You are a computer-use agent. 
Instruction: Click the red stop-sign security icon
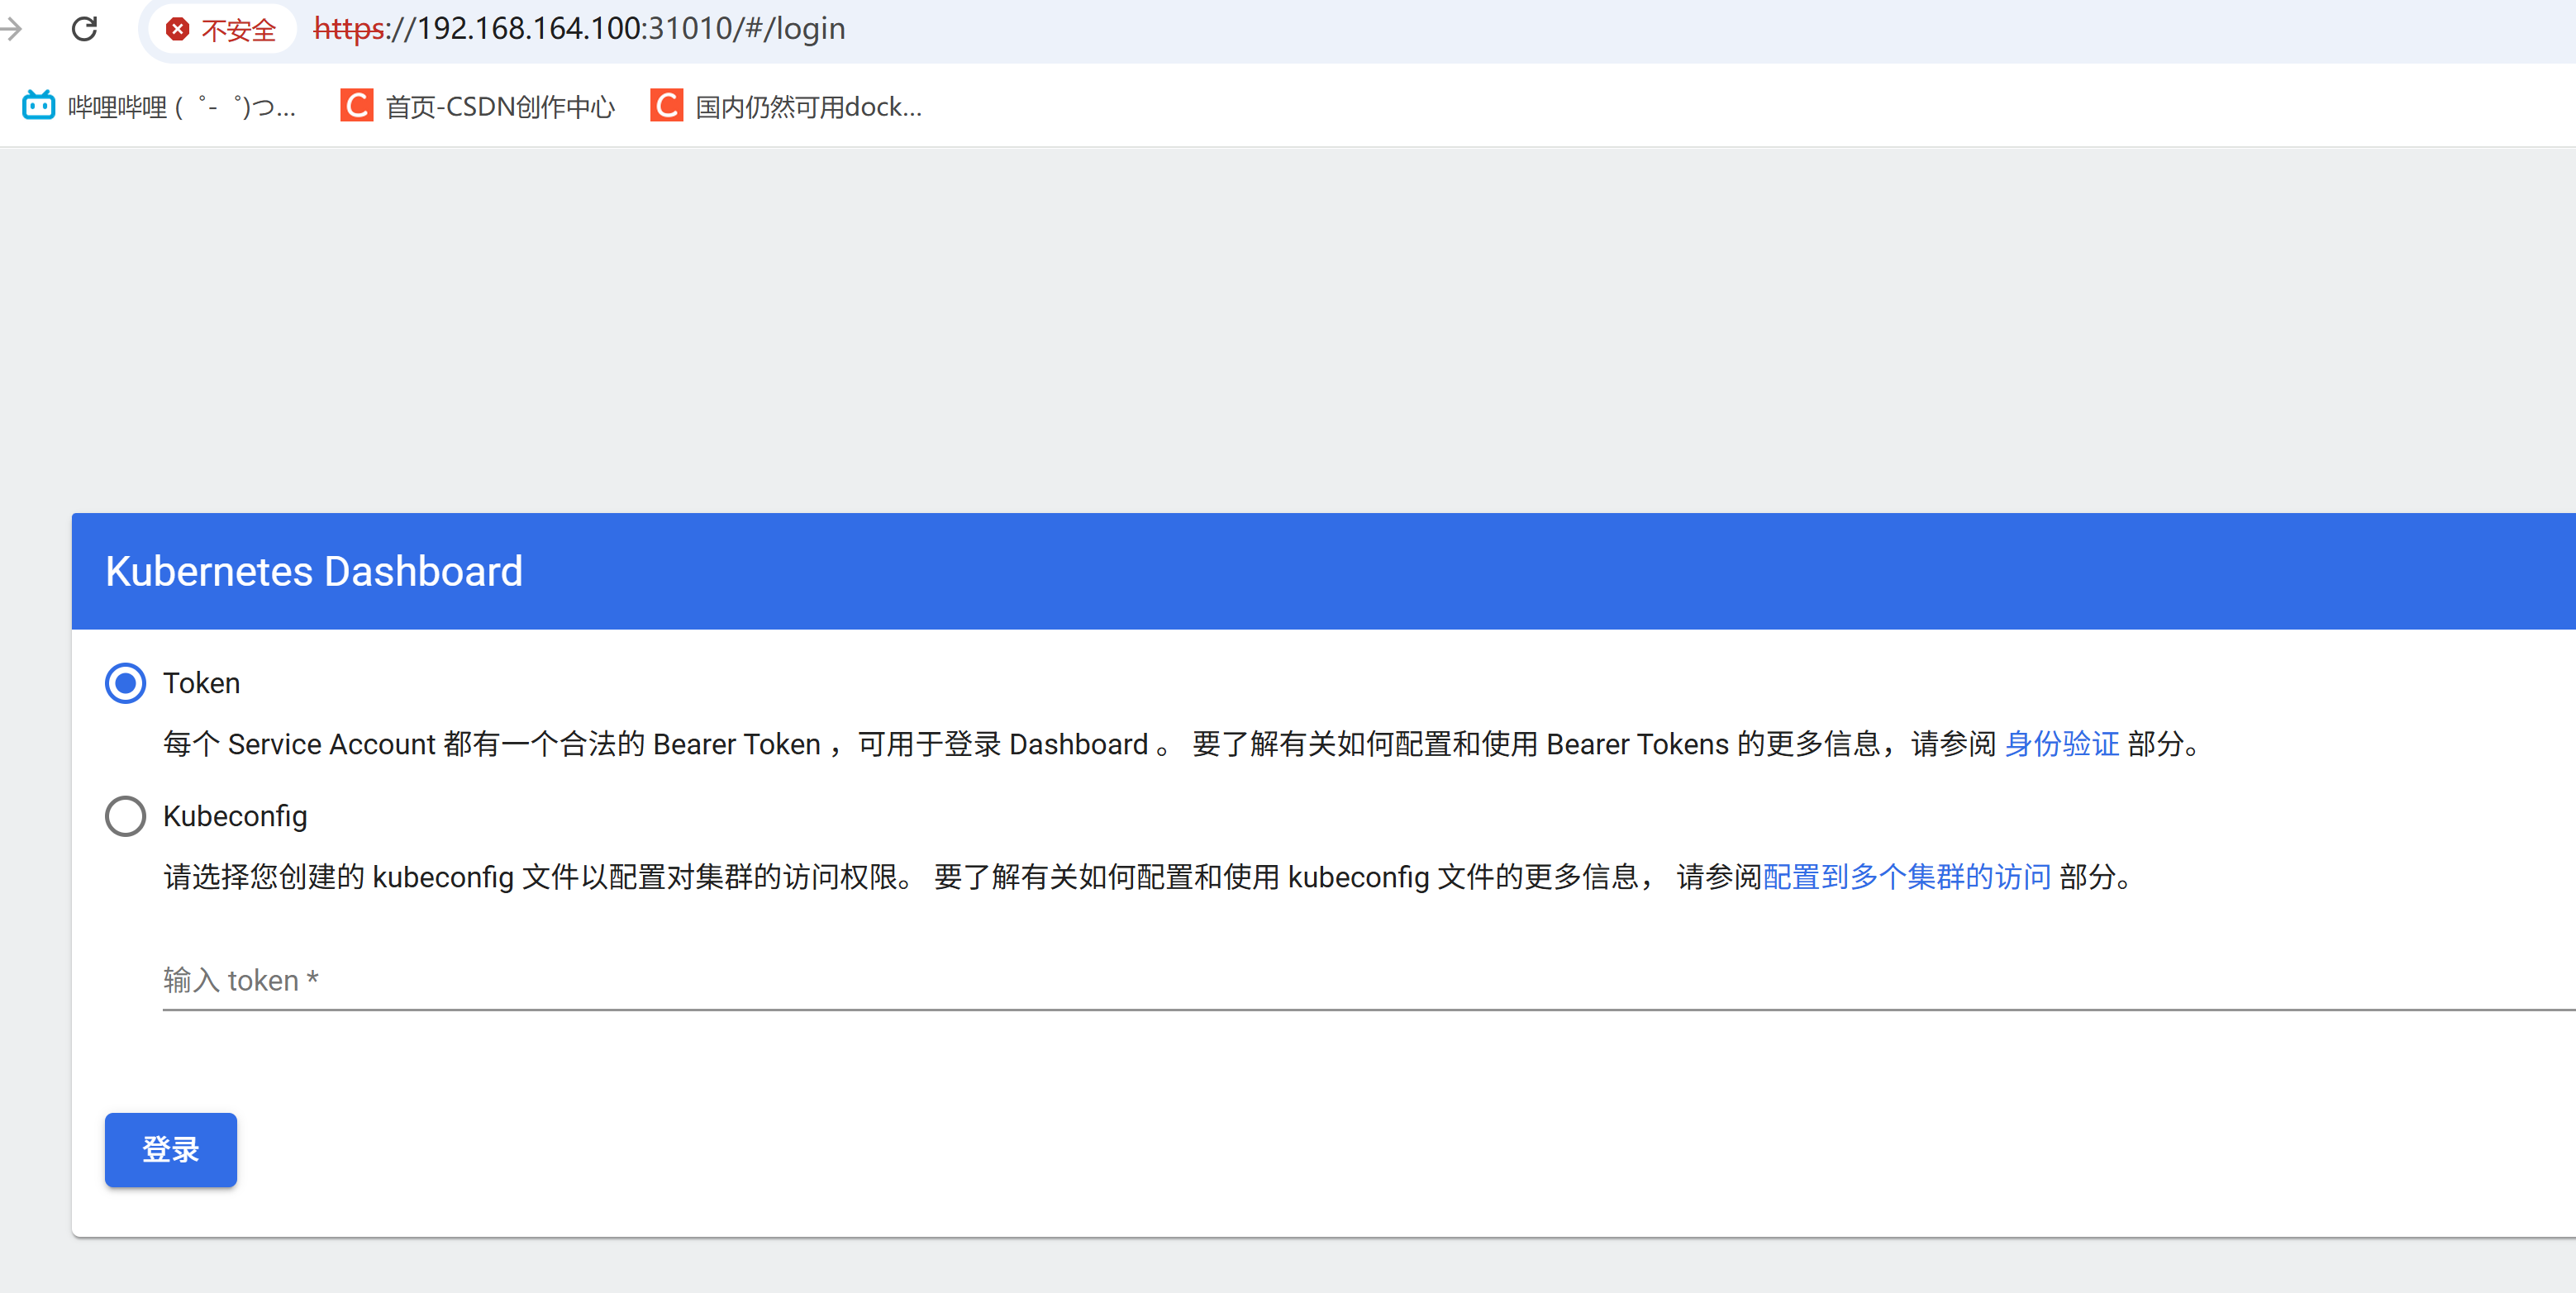[x=178, y=29]
